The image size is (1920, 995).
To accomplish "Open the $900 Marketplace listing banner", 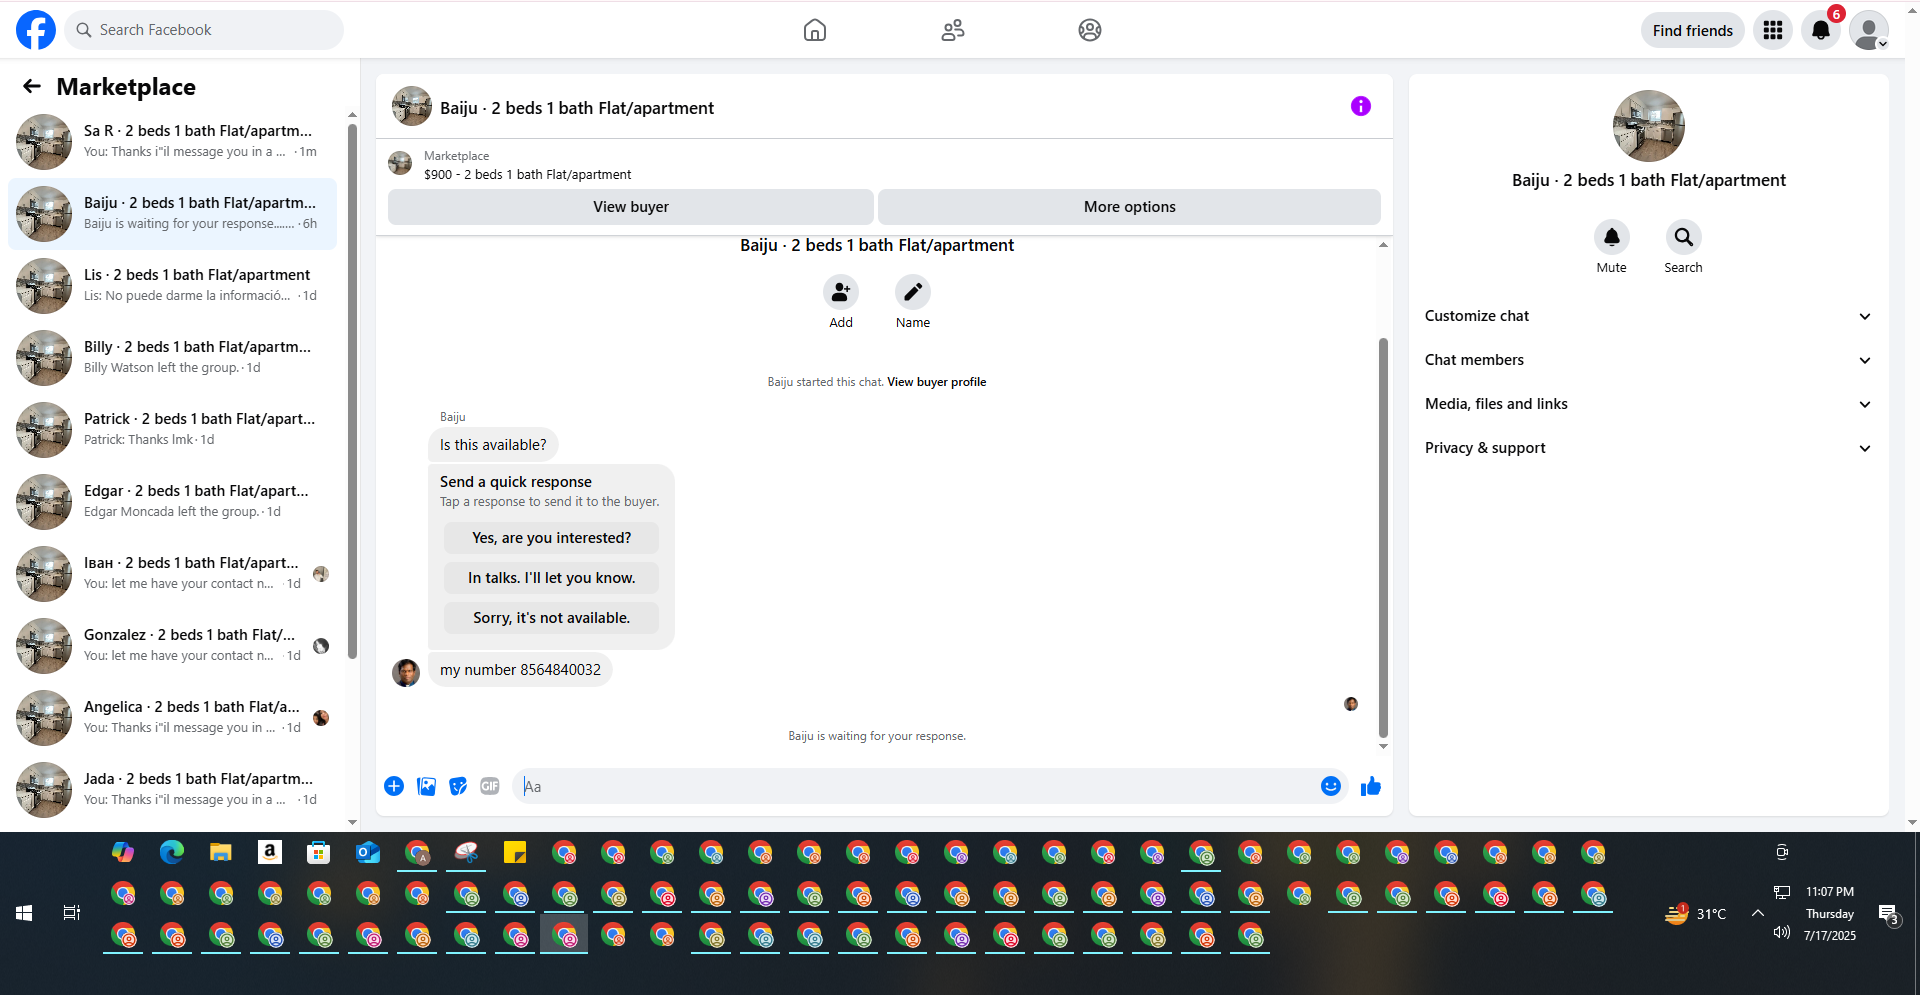I will click(x=884, y=165).
